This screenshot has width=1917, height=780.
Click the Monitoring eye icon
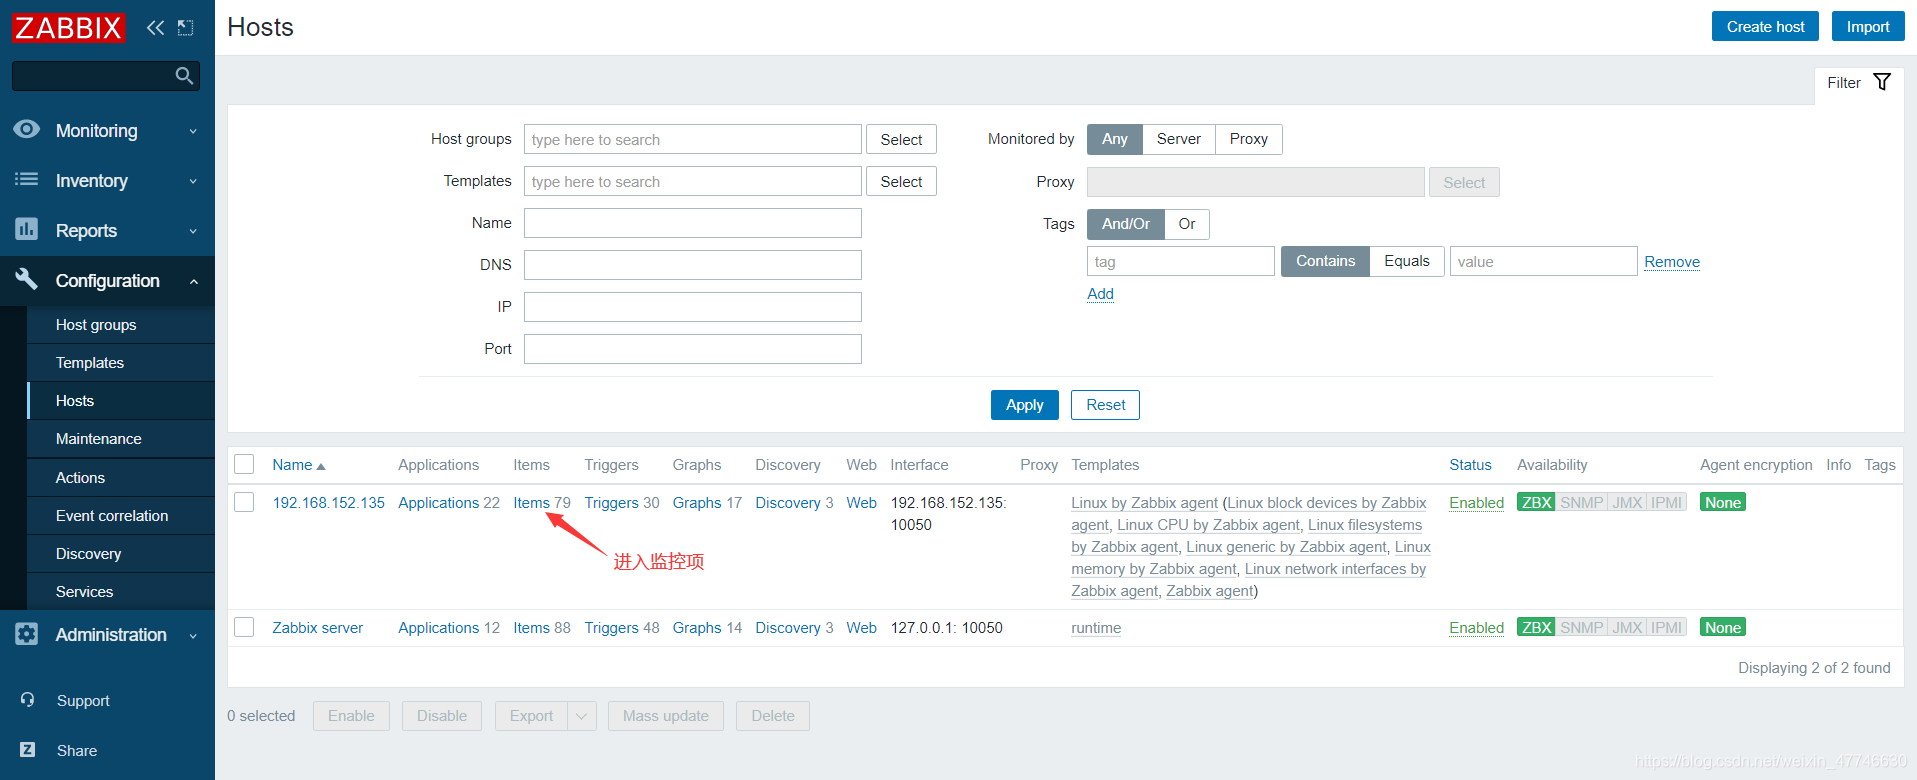click(x=27, y=130)
